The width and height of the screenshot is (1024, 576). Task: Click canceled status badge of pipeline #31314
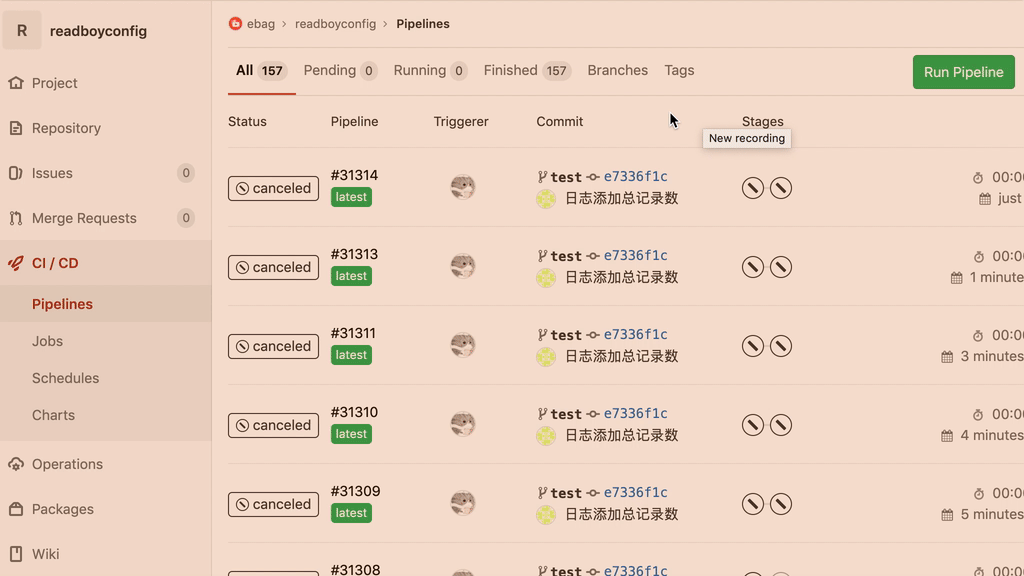273,188
